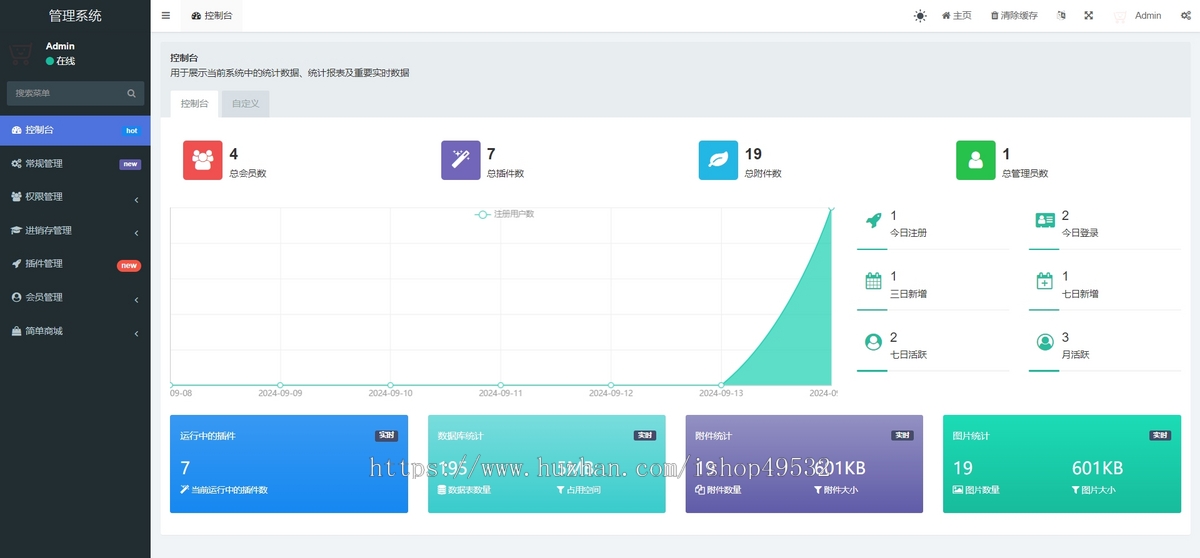Click the 七日活跃 user circle icon
This screenshot has width=1200, height=558.
tap(873, 342)
